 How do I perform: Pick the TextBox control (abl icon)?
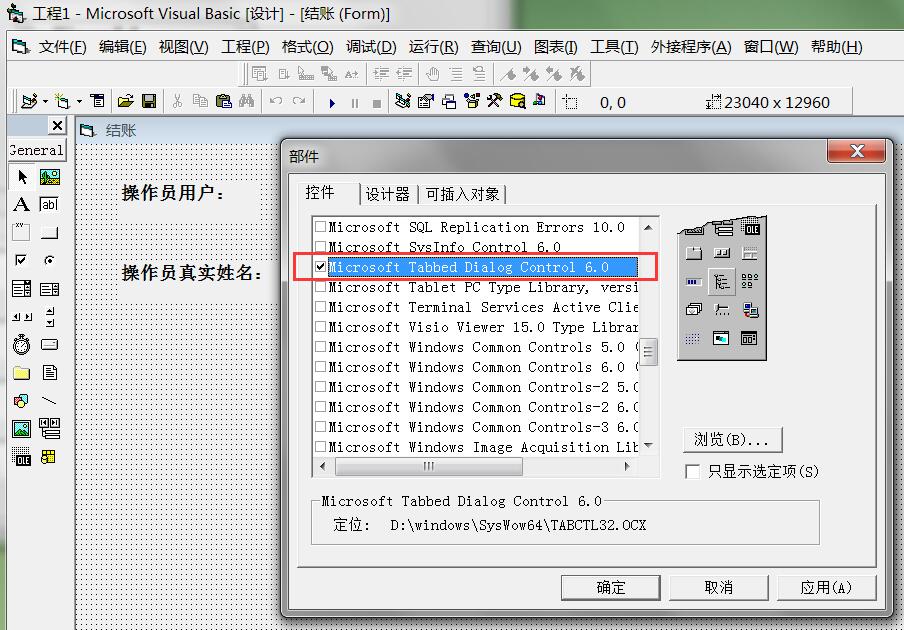[x=49, y=204]
